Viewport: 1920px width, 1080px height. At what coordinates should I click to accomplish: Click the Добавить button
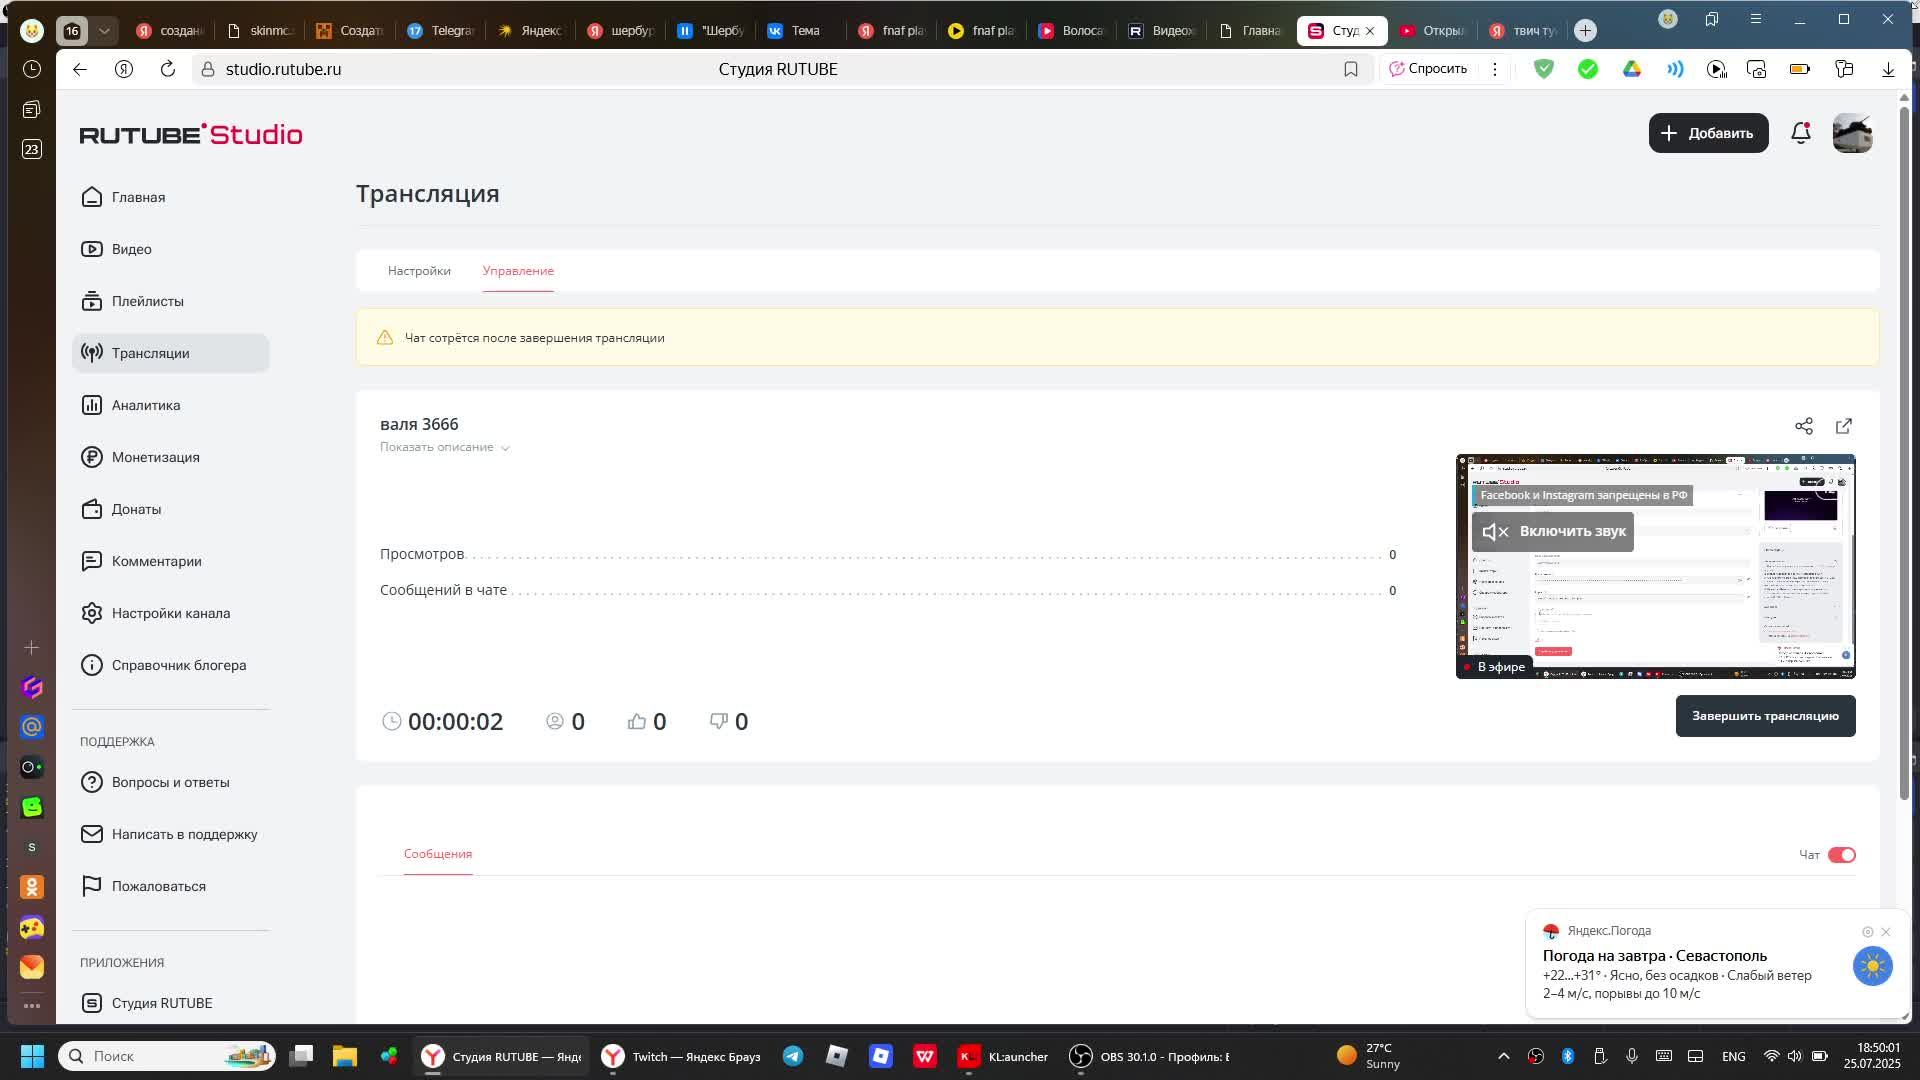coord(1708,133)
